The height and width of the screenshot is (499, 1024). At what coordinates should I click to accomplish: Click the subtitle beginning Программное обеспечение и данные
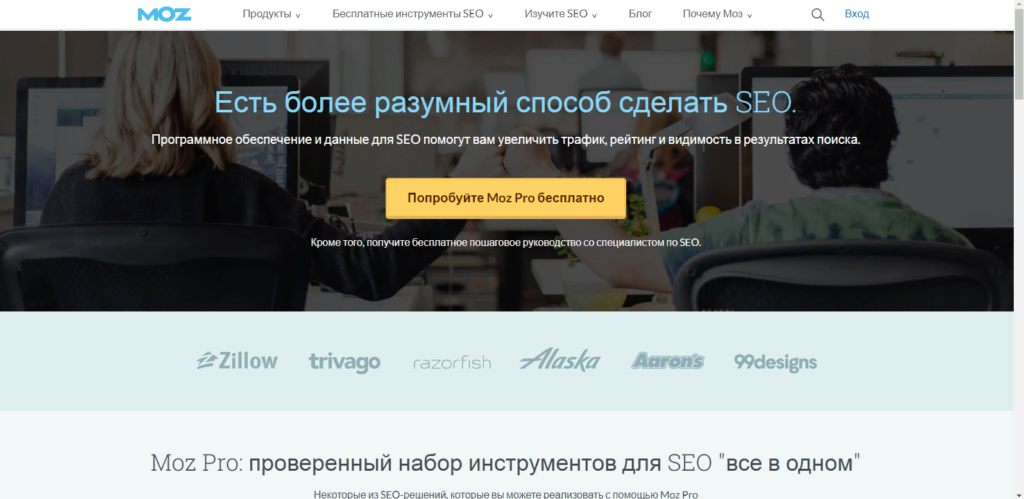pos(505,140)
